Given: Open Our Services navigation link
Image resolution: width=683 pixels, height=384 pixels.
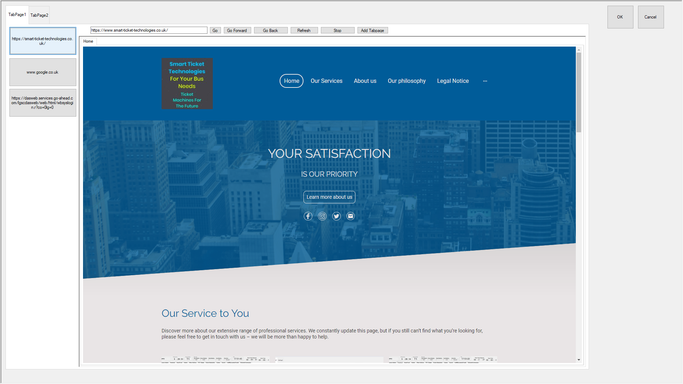Looking at the screenshot, I should click(326, 81).
